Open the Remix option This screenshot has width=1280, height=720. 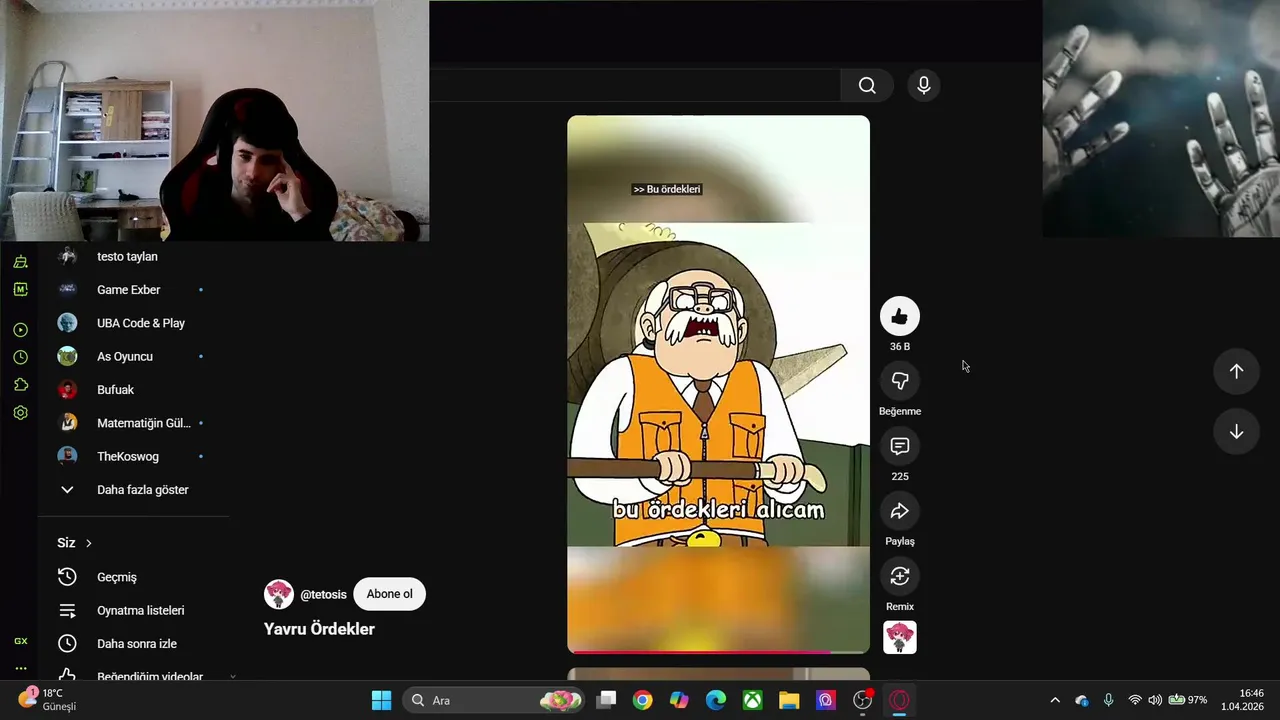tap(899, 576)
